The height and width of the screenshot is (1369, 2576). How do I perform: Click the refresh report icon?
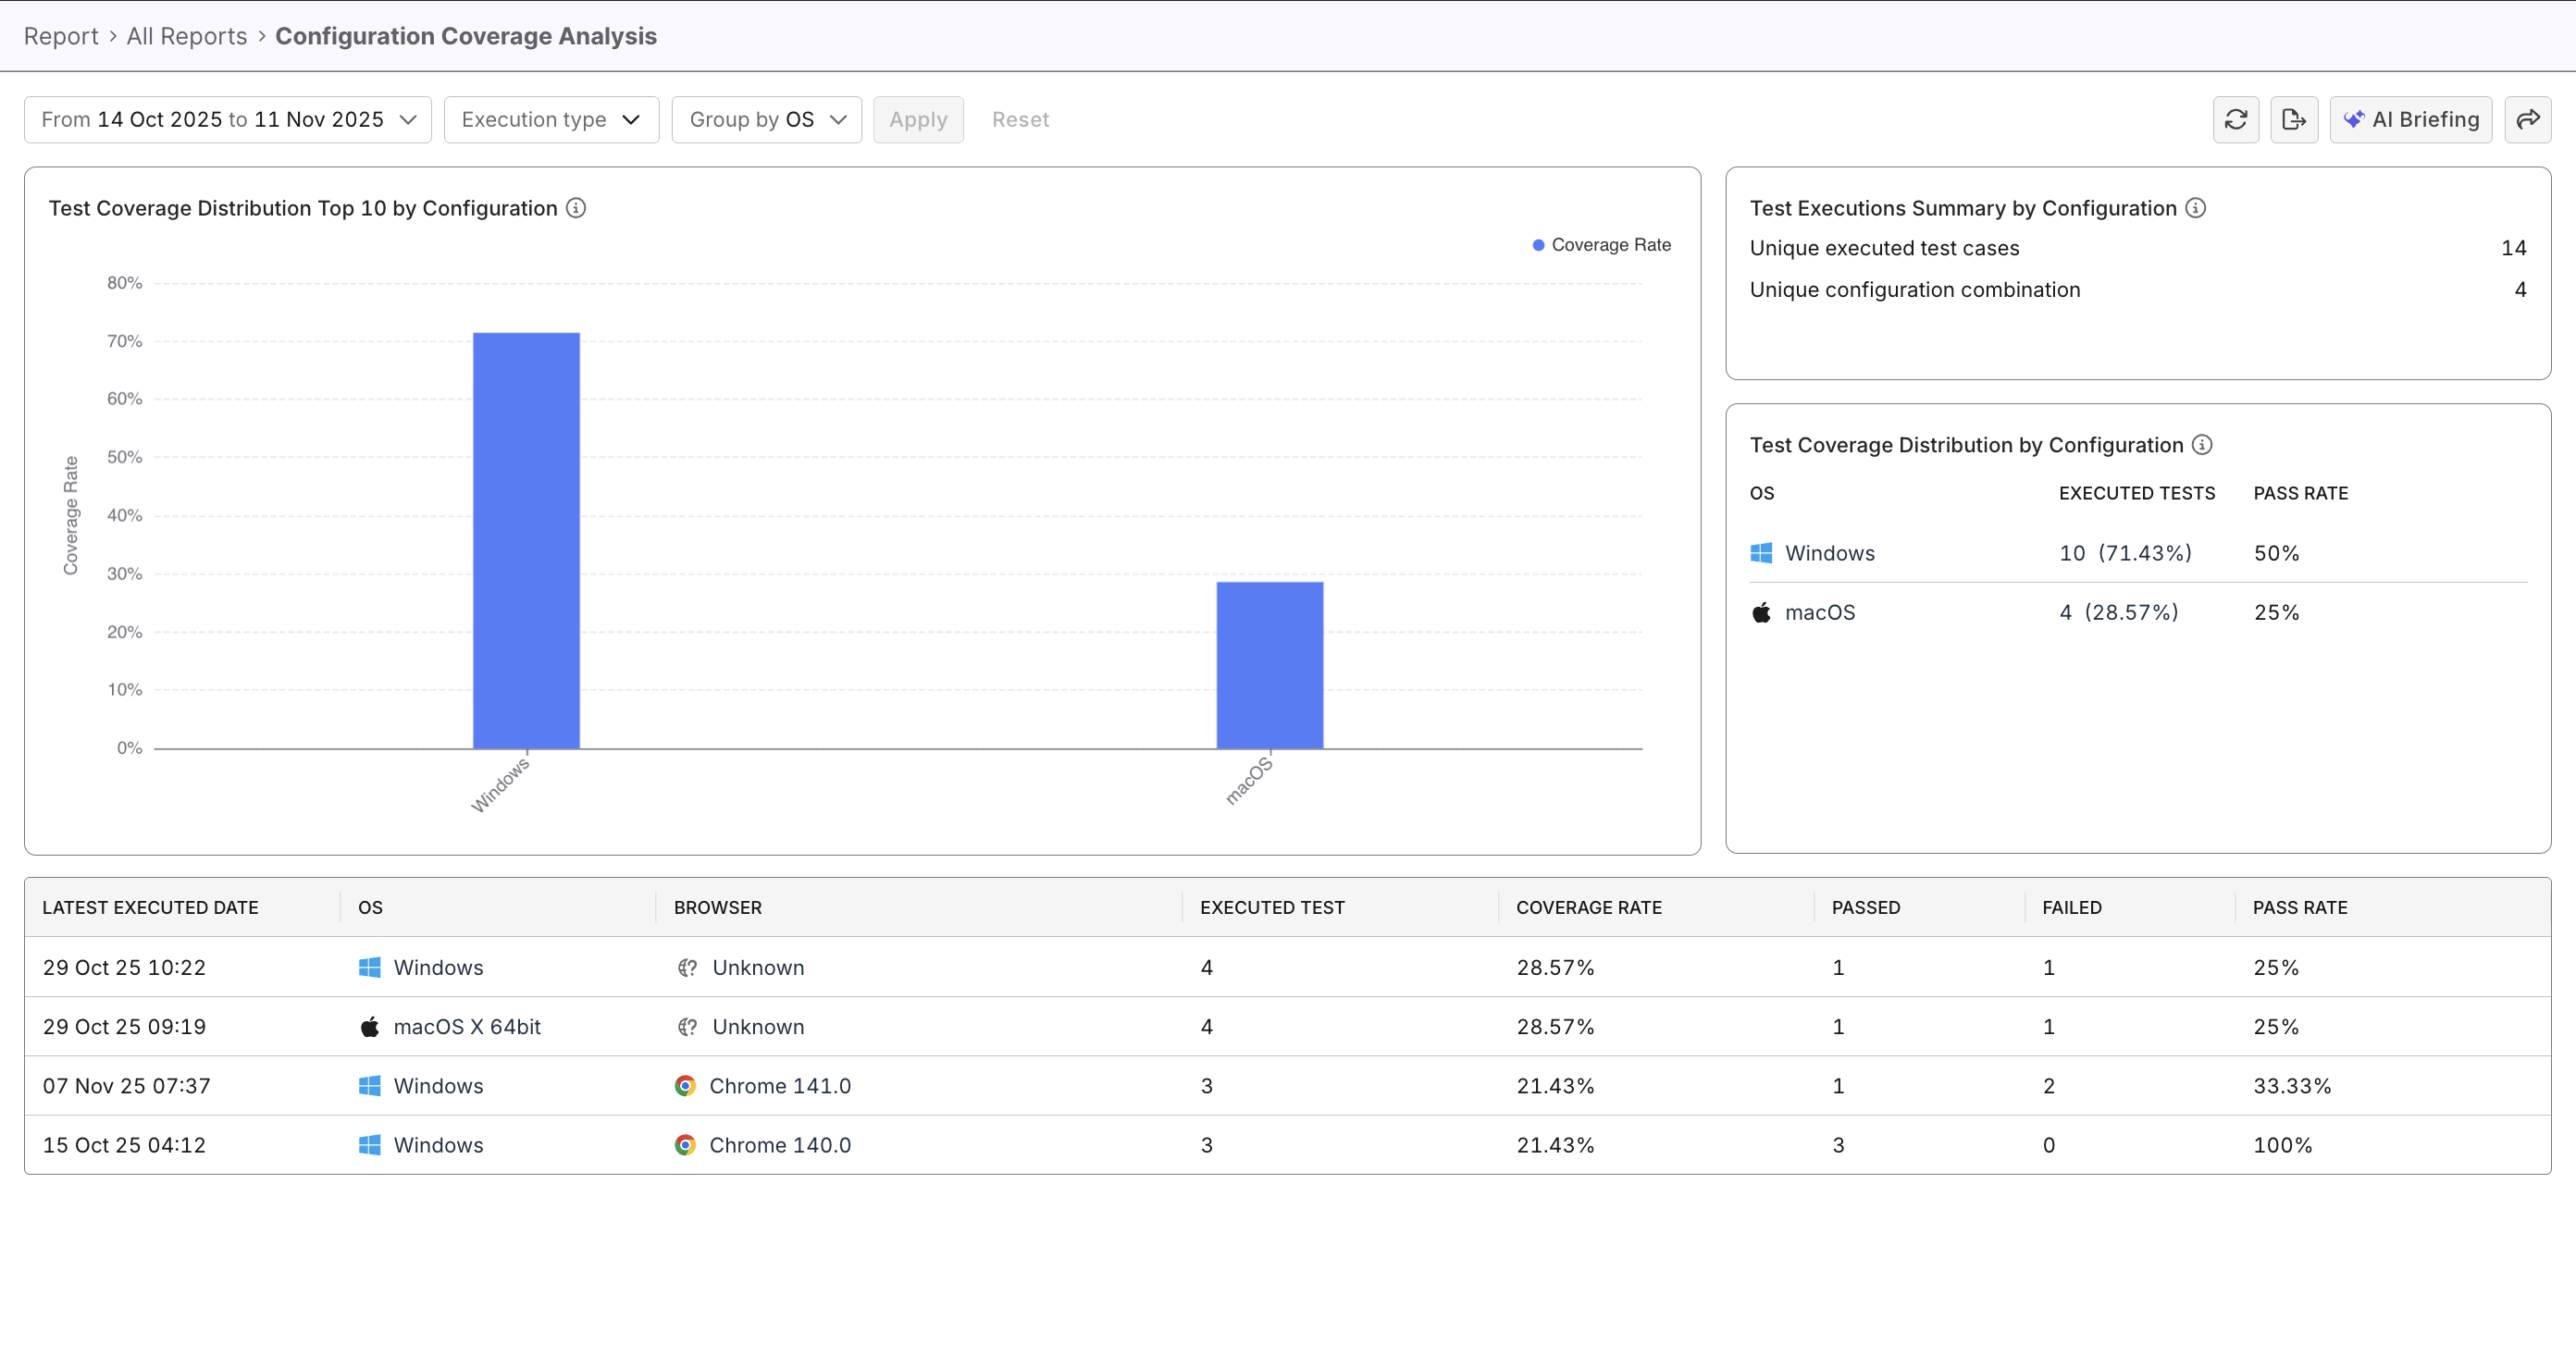tap(2236, 119)
